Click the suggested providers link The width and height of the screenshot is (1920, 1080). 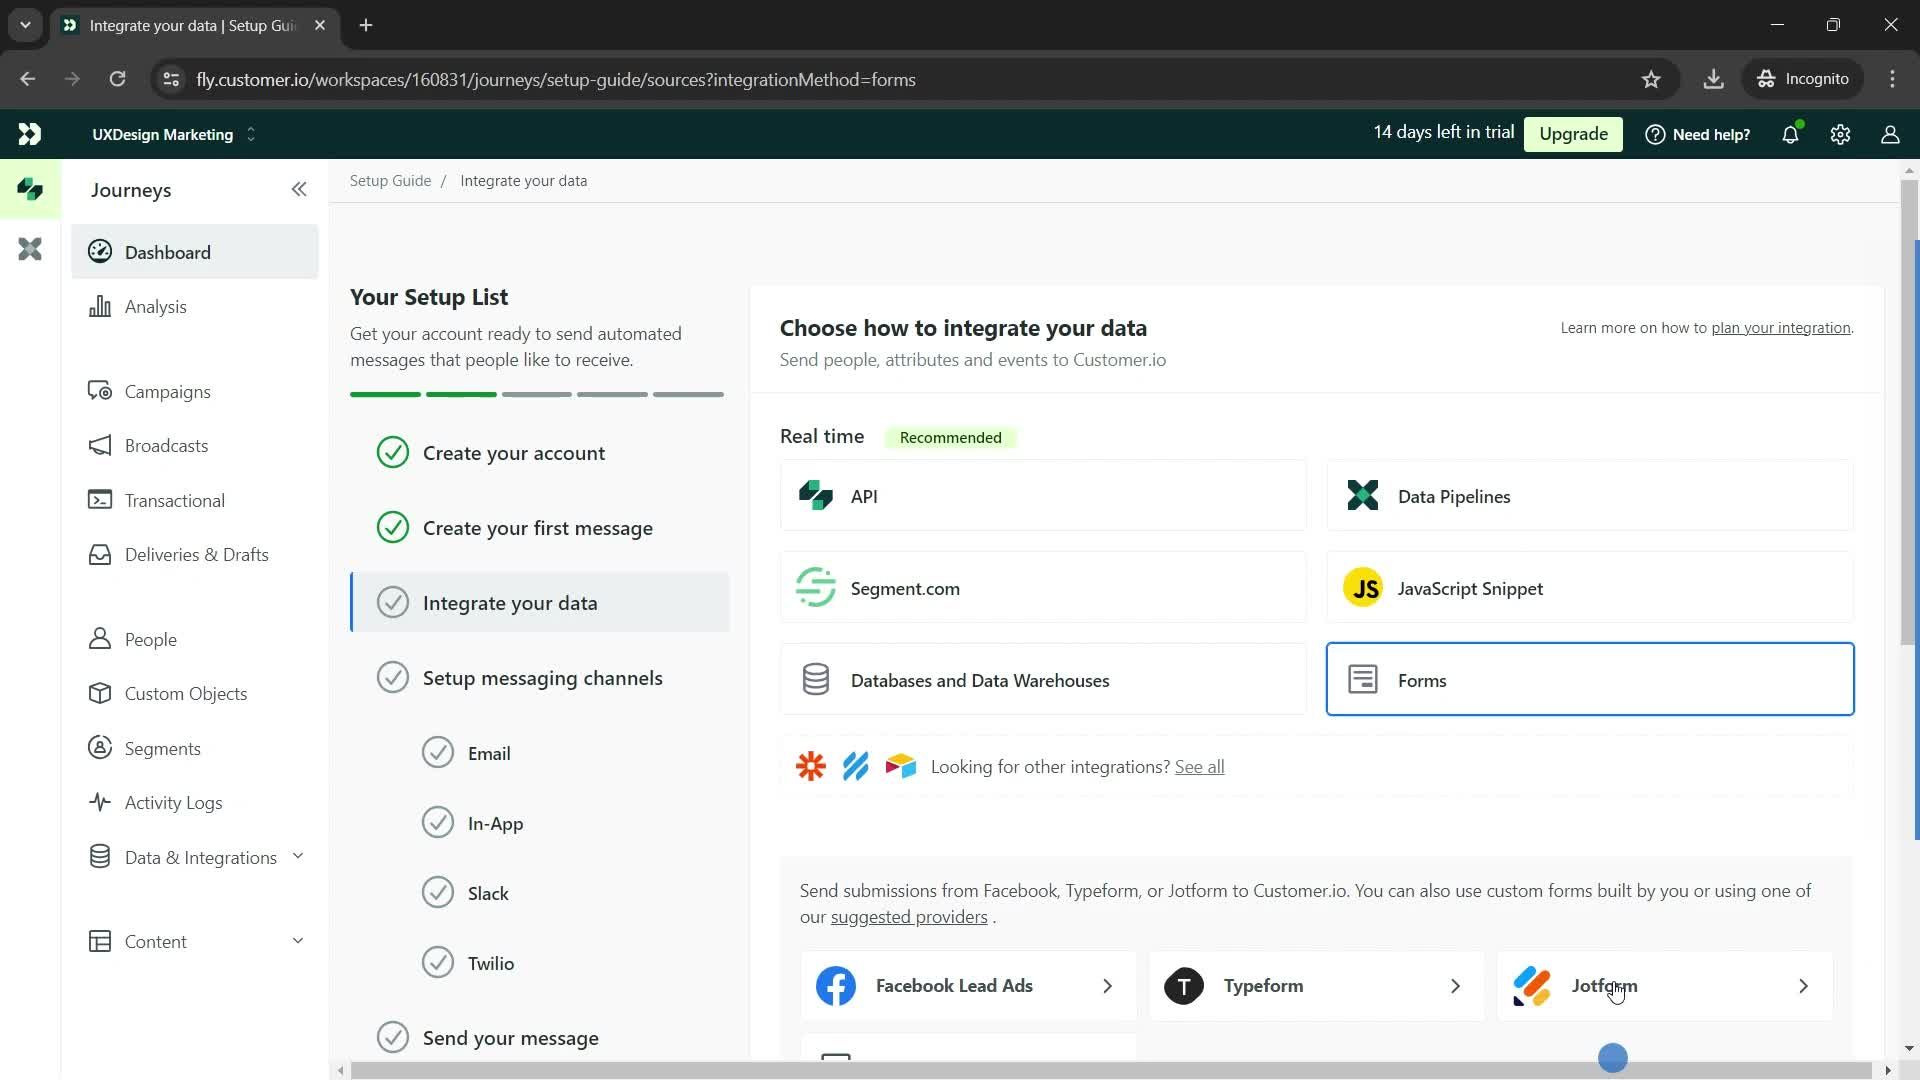[910, 916]
